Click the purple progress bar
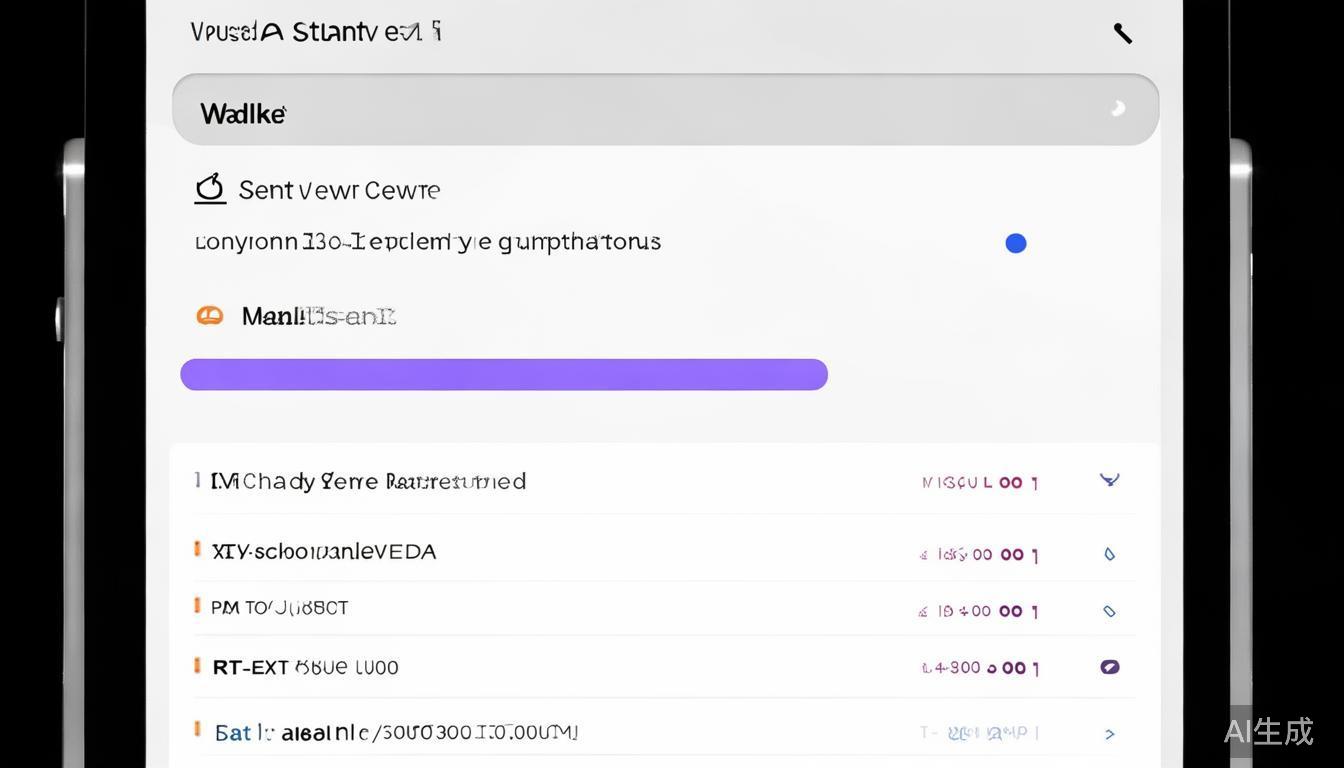Image resolution: width=1344 pixels, height=768 pixels. (x=504, y=375)
